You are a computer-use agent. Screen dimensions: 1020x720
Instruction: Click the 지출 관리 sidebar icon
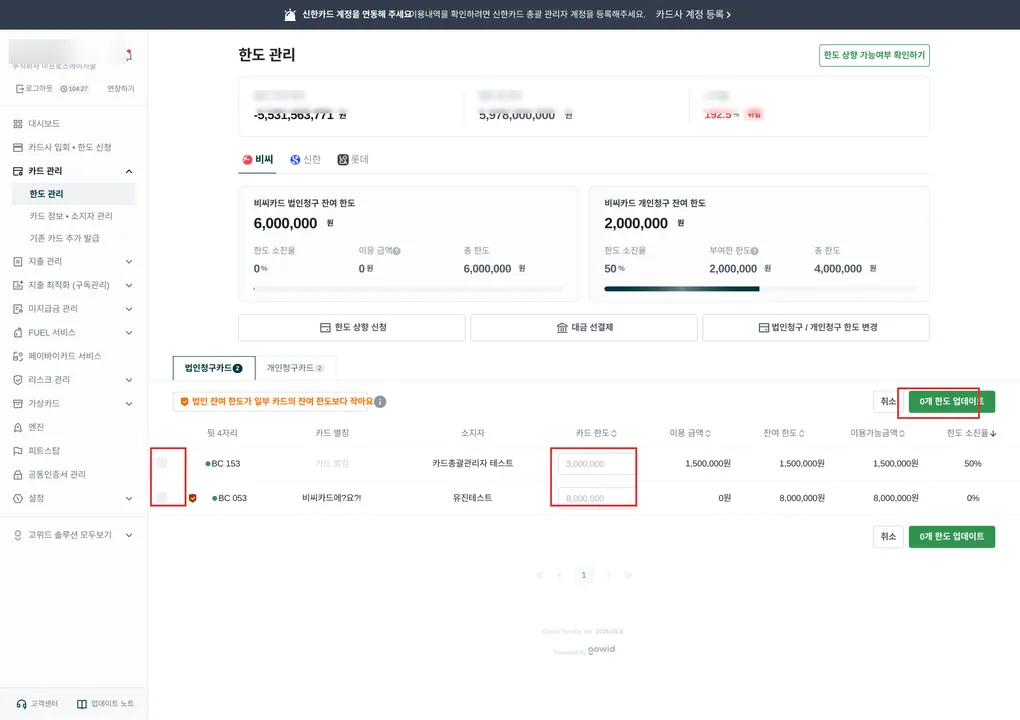18,261
